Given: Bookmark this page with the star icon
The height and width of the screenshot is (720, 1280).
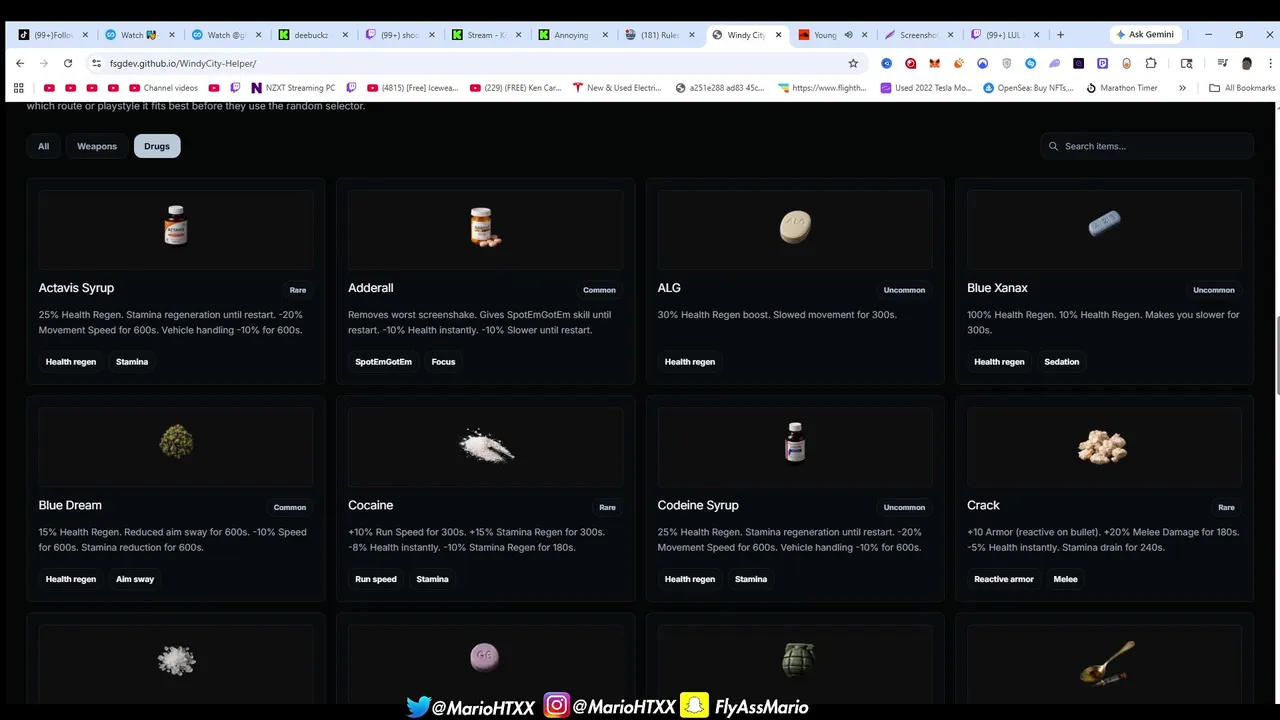Looking at the screenshot, I should coord(853,63).
